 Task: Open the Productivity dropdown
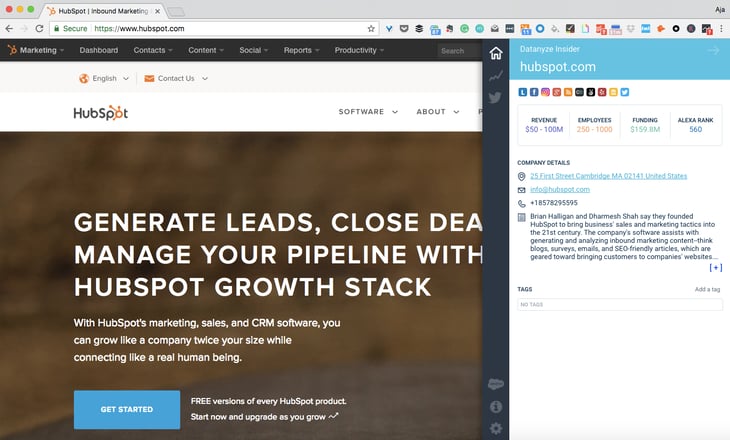[x=359, y=50]
